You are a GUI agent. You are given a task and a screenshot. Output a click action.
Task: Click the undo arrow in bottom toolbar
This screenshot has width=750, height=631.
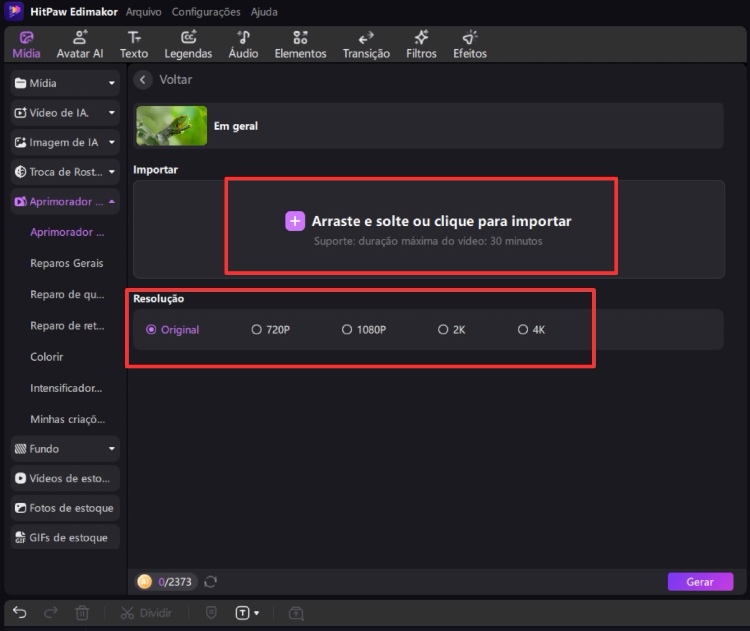[x=20, y=613]
